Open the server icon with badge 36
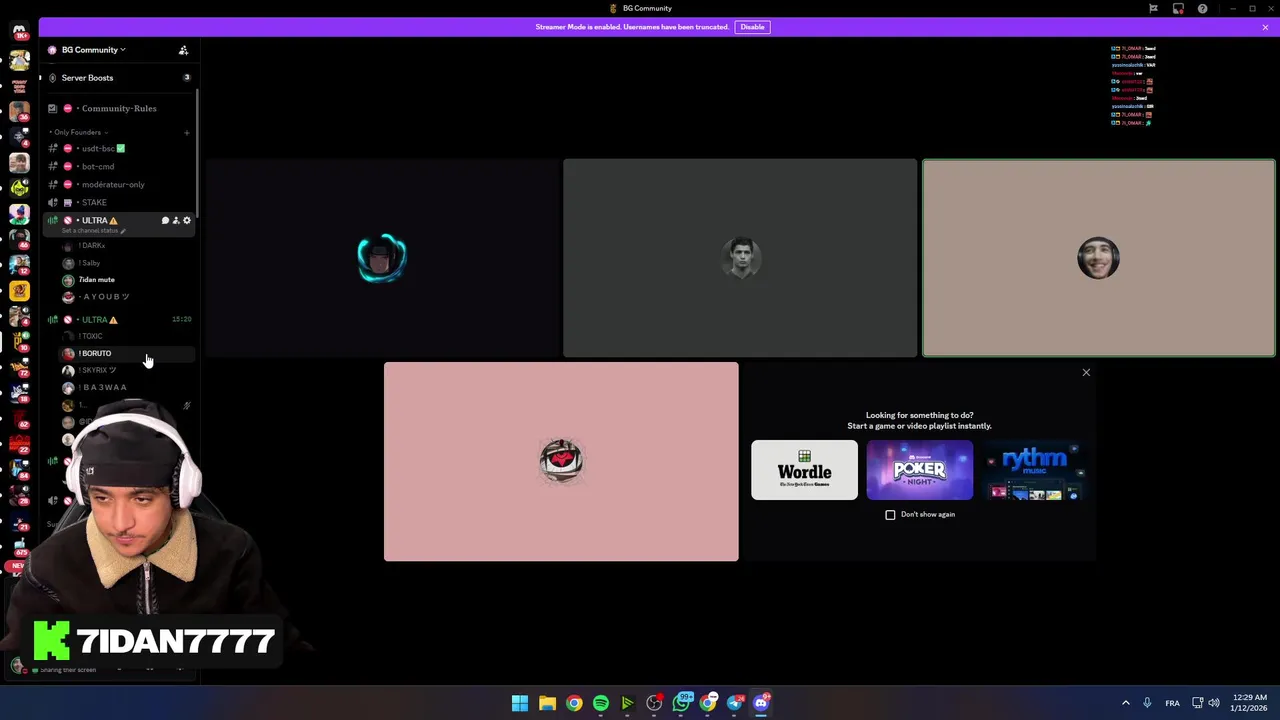1280x720 pixels. [x=19, y=111]
